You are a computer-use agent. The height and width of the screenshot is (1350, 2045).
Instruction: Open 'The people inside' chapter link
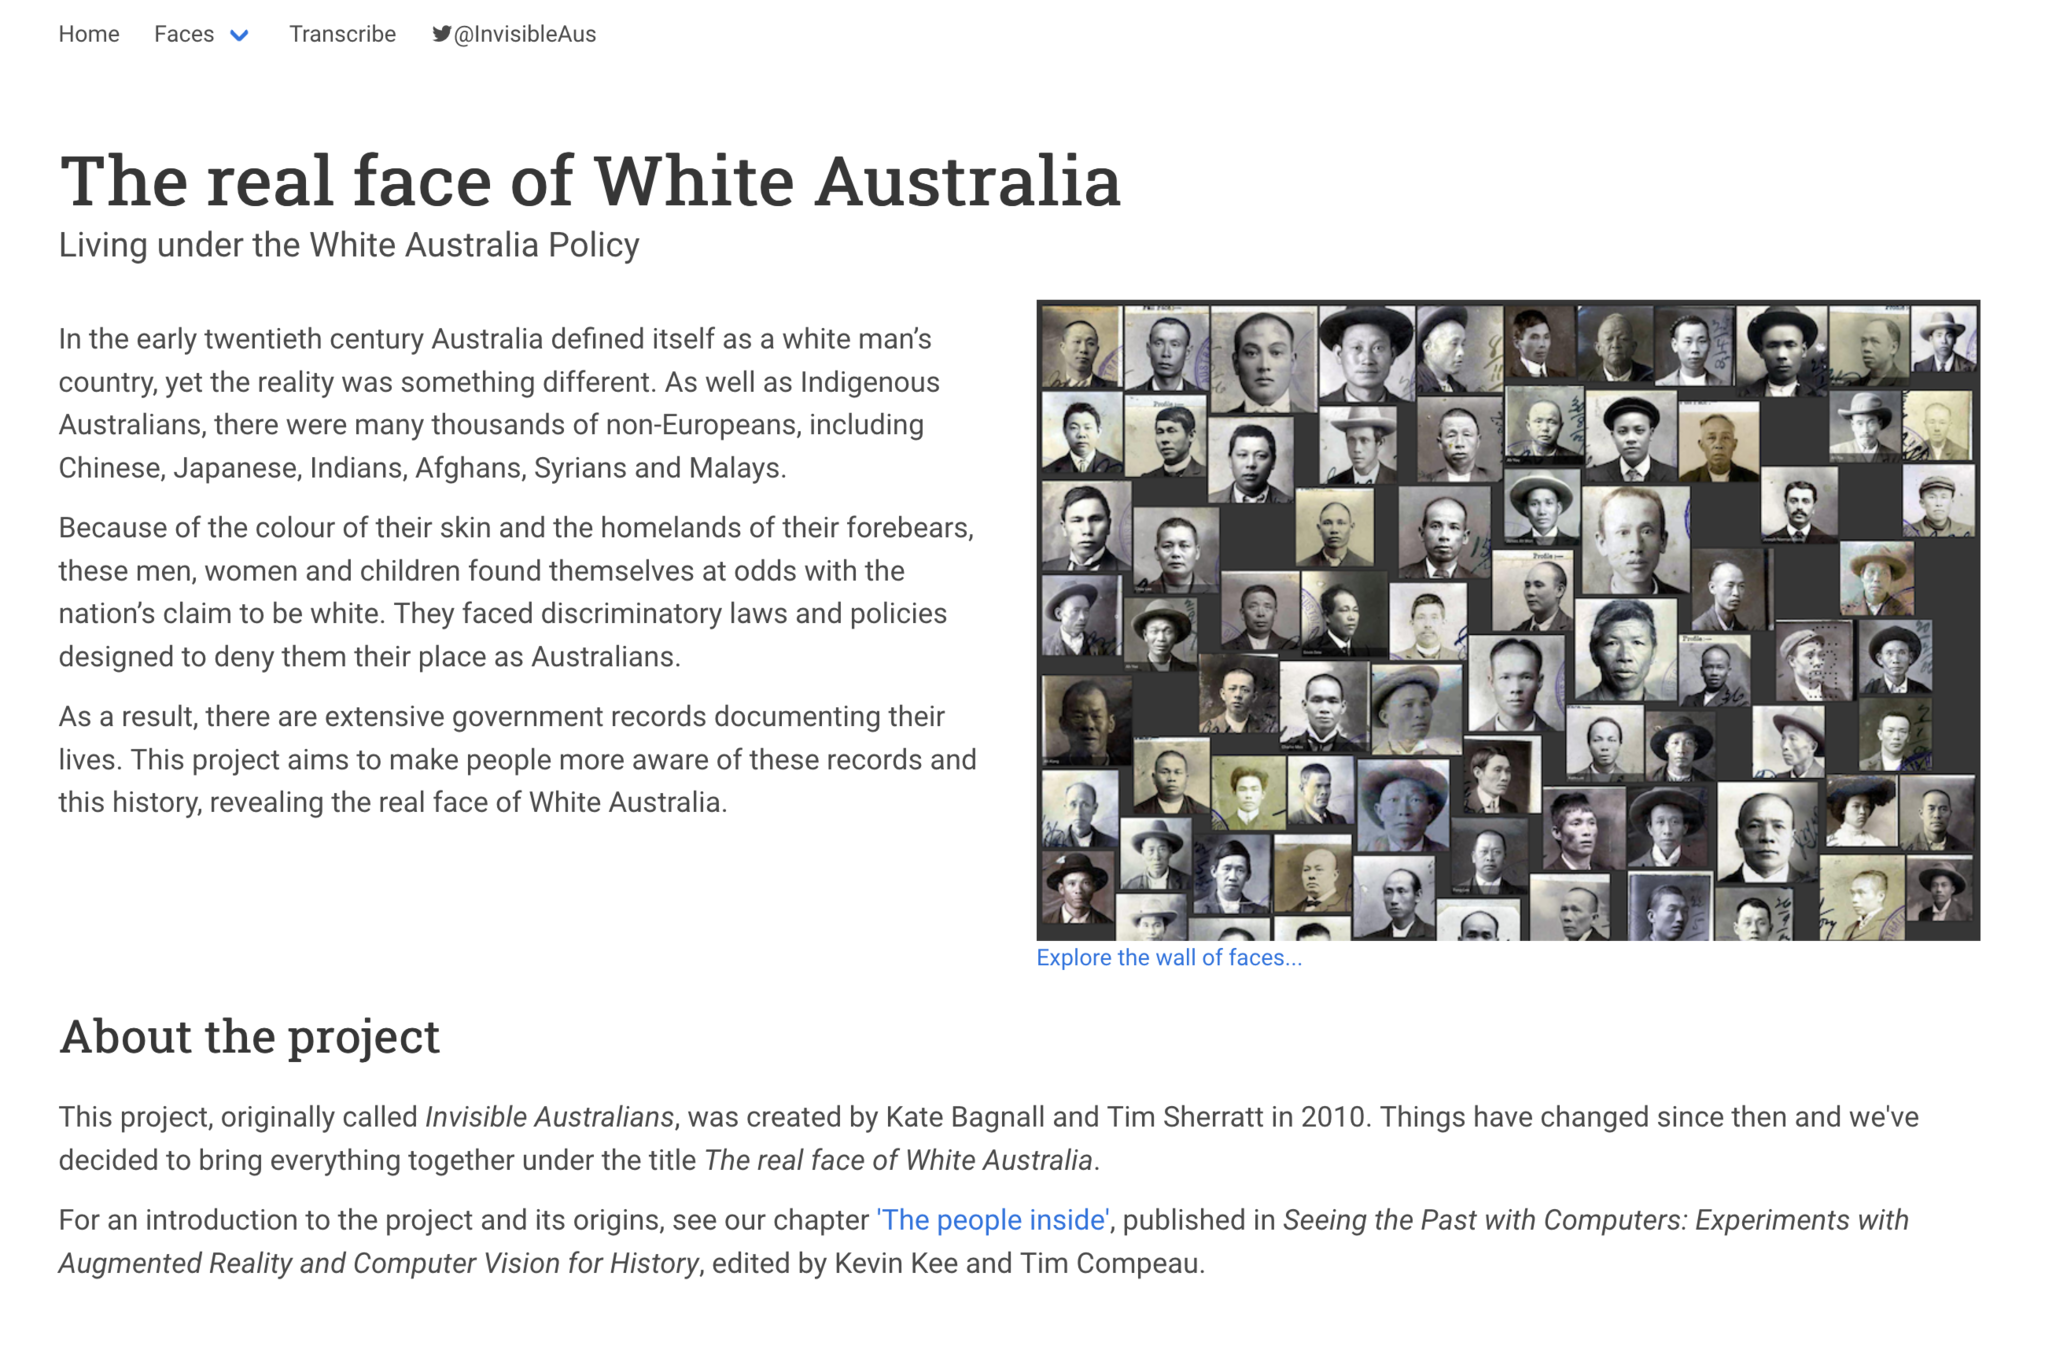tap(993, 1220)
